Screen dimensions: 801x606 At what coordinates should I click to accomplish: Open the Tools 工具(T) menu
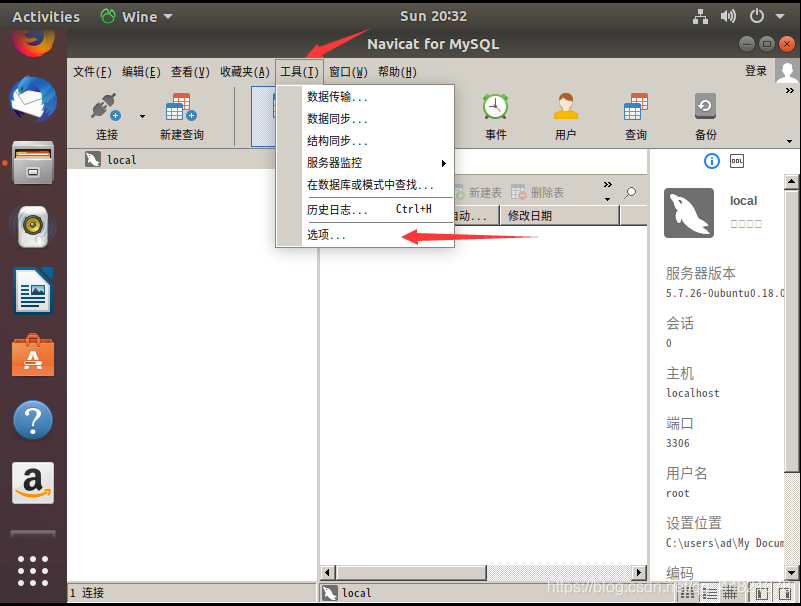299,72
